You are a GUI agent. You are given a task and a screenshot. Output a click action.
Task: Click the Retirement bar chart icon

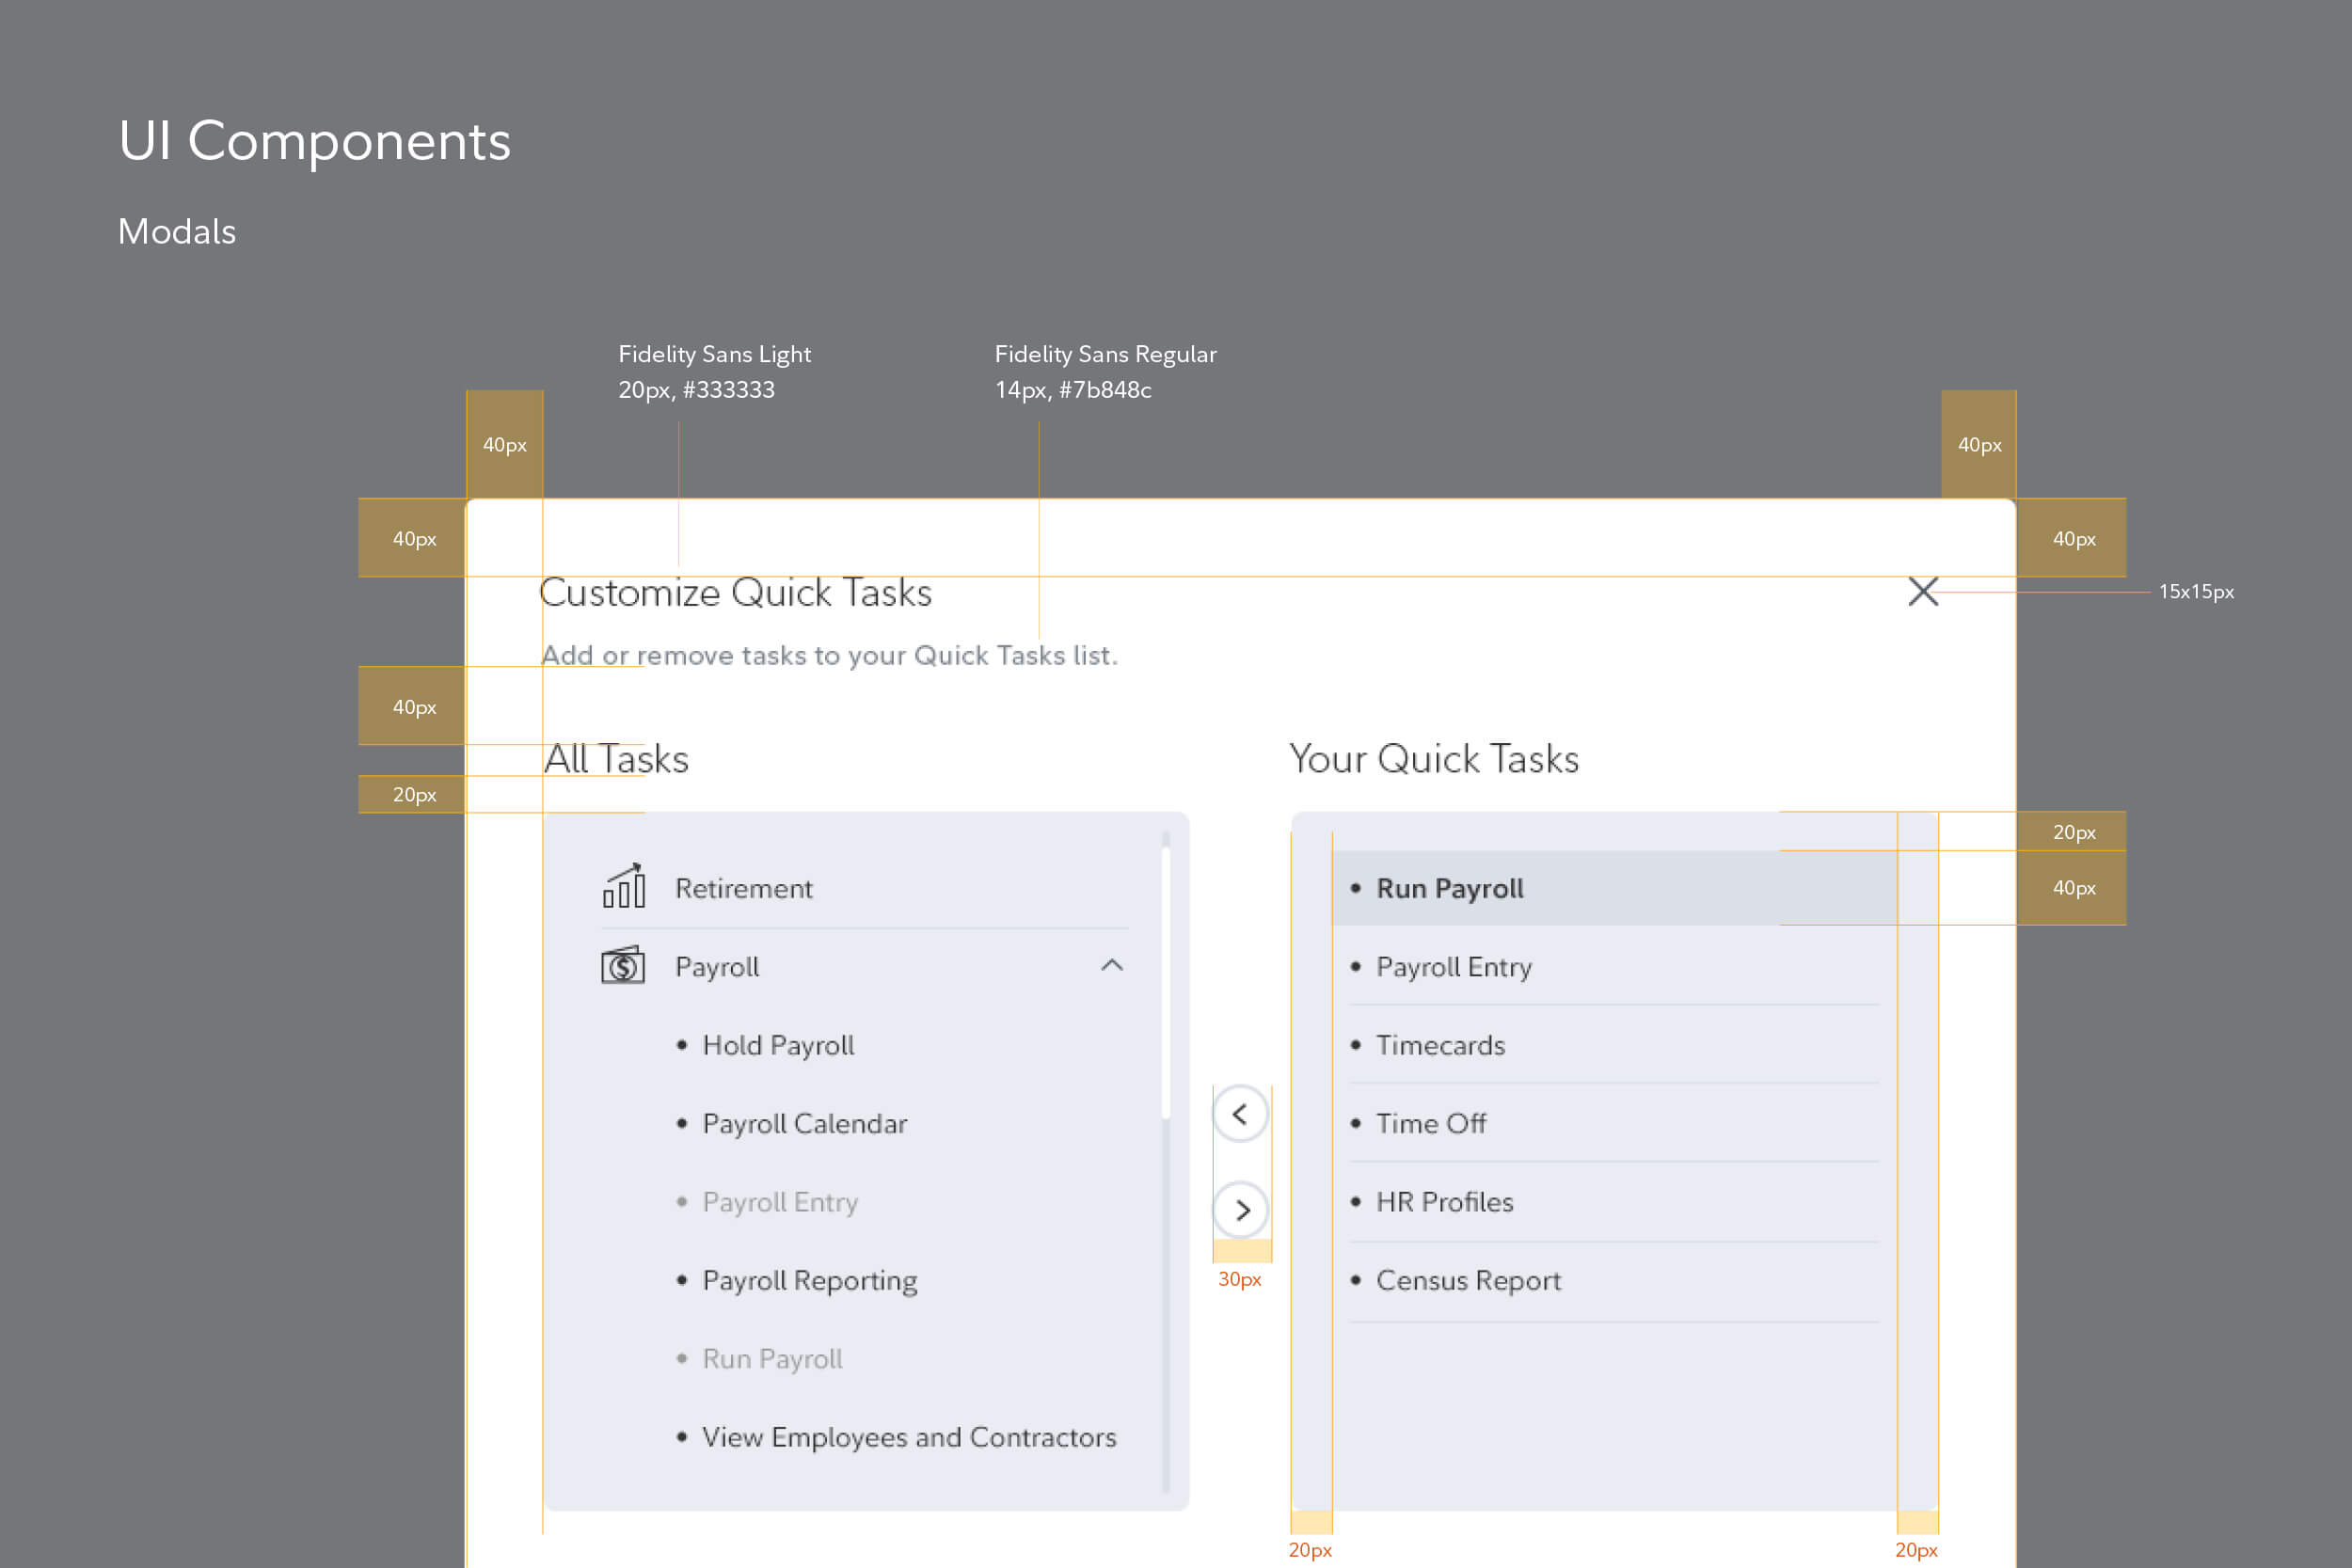pyautogui.click(x=624, y=887)
